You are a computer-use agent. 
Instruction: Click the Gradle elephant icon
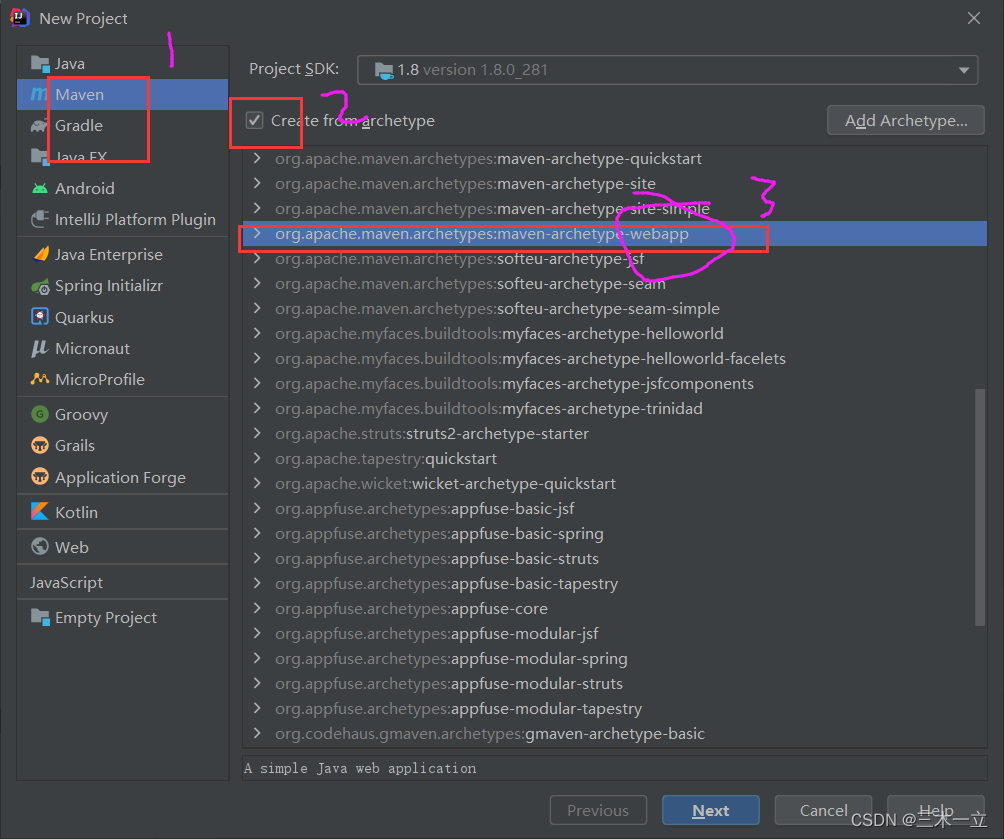tap(40, 126)
